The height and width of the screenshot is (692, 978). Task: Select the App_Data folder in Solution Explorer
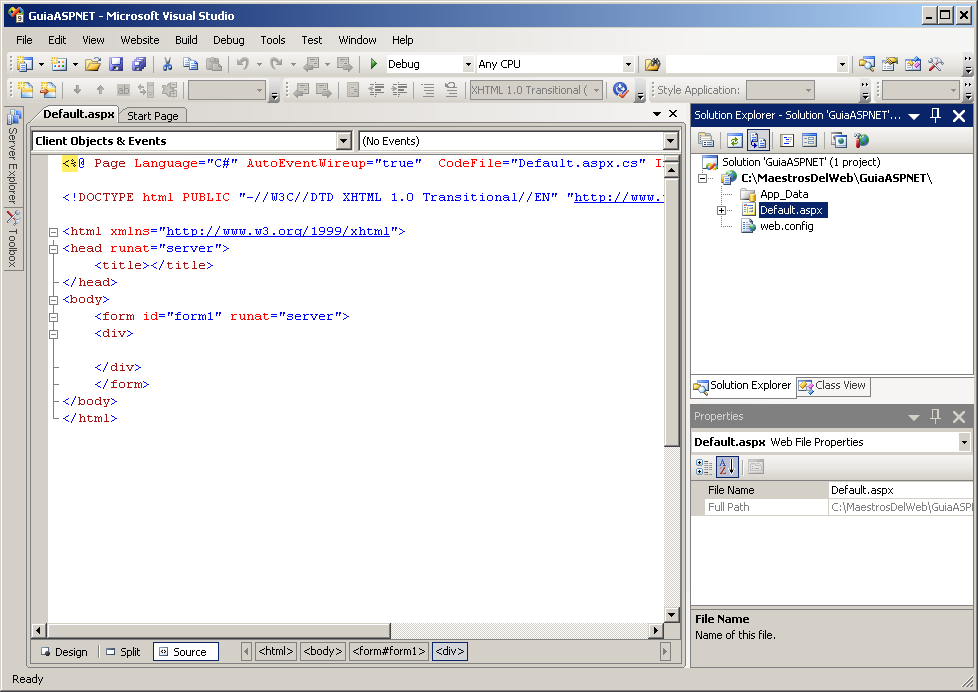pyautogui.click(x=783, y=194)
